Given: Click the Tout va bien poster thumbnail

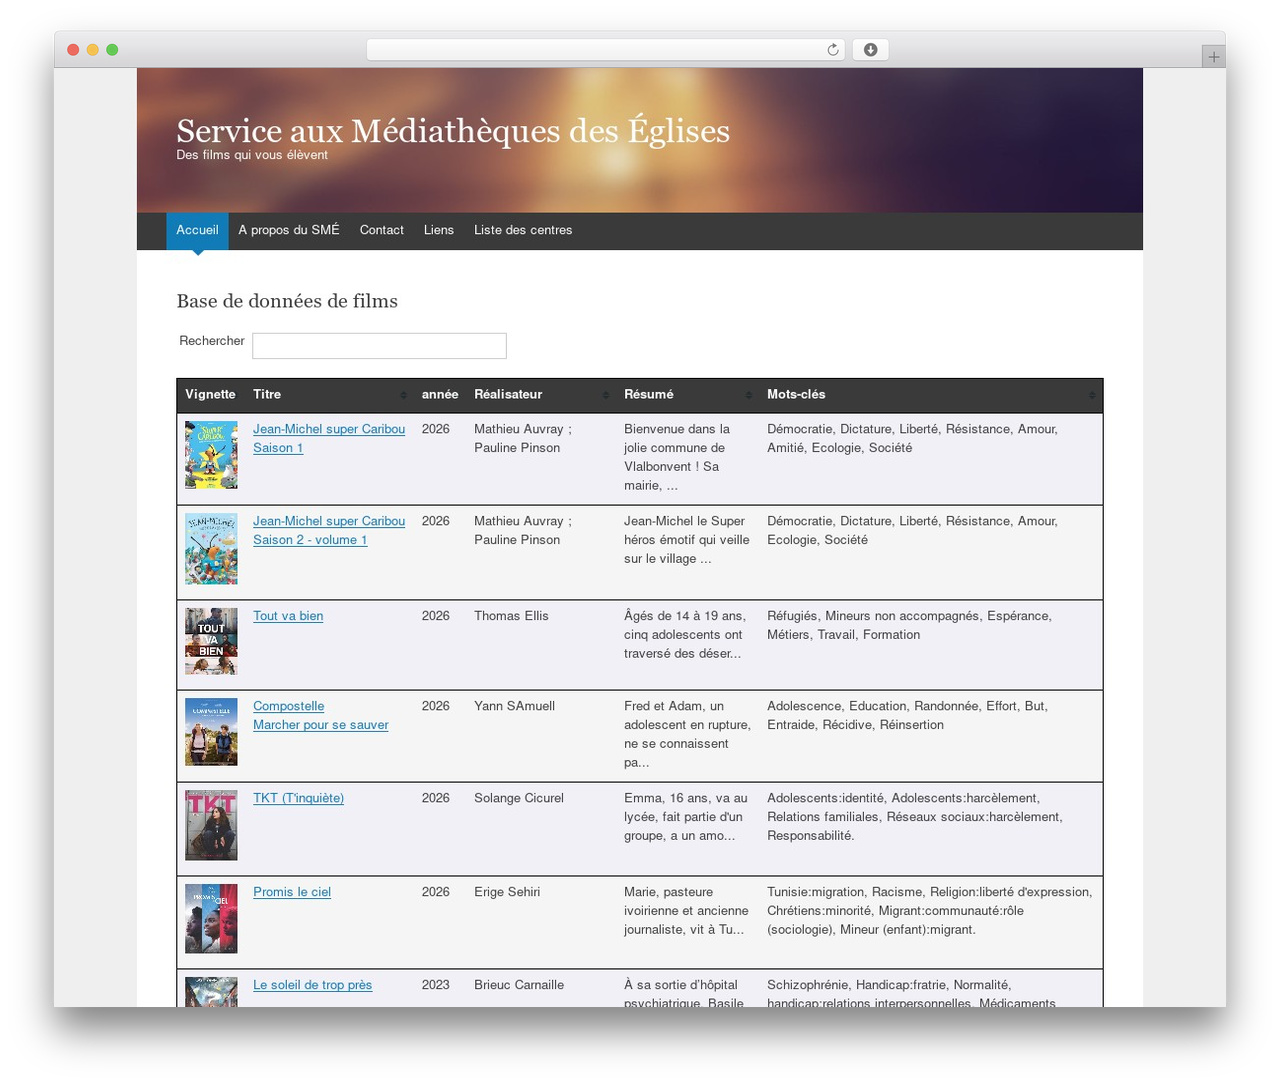Looking at the screenshot, I should 211,641.
